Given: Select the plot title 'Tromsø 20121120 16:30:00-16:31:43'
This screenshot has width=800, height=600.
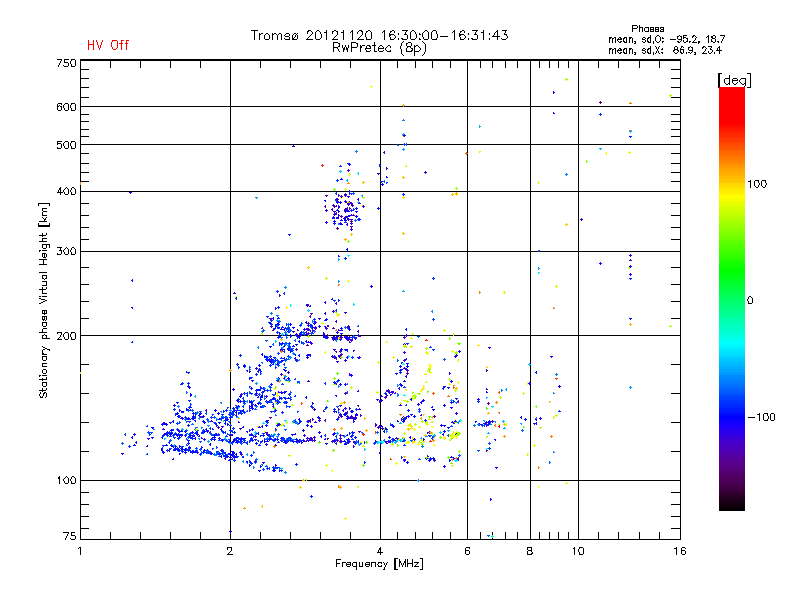Looking at the screenshot, I should coord(380,35).
